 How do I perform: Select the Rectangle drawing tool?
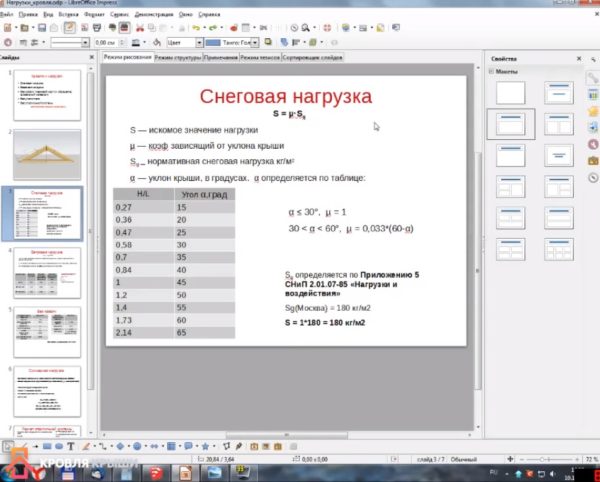(x=47, y=446)
